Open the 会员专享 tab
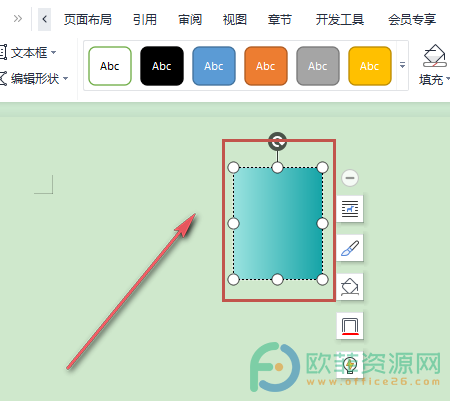This screenshot has height=401, width=450. [x=412, y=20]
